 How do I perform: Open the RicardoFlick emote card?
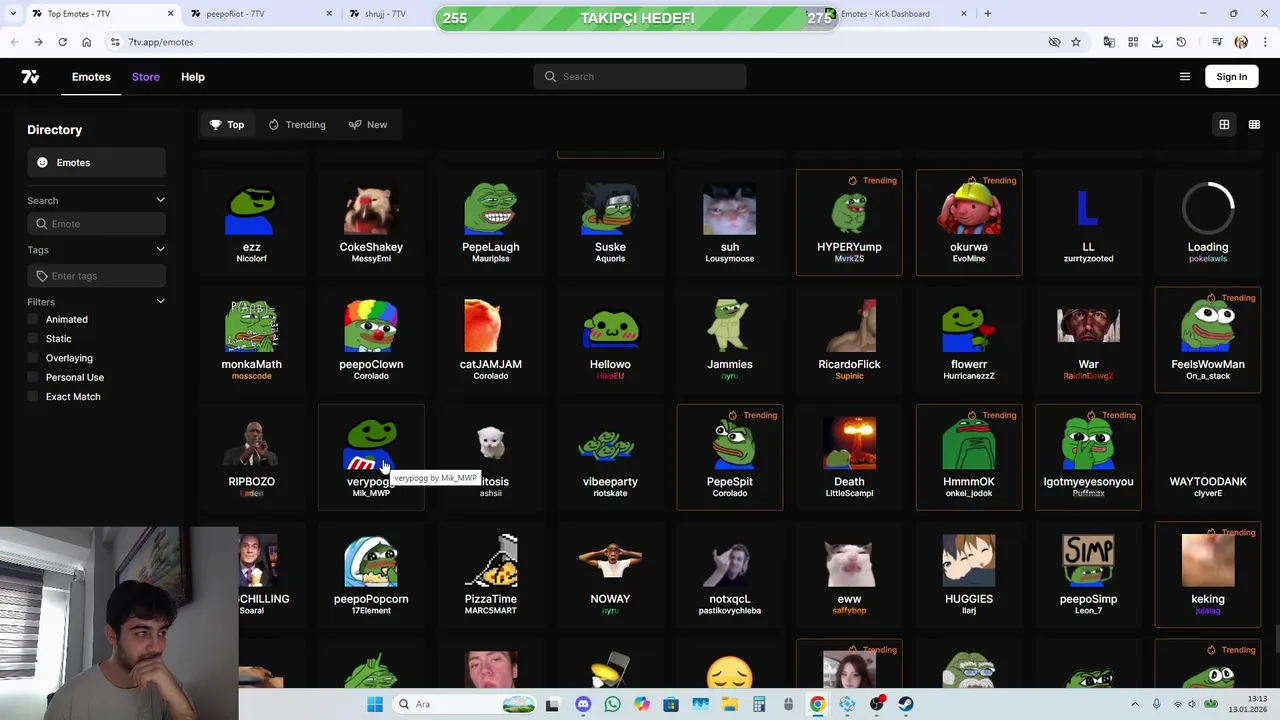click(849, 340)
